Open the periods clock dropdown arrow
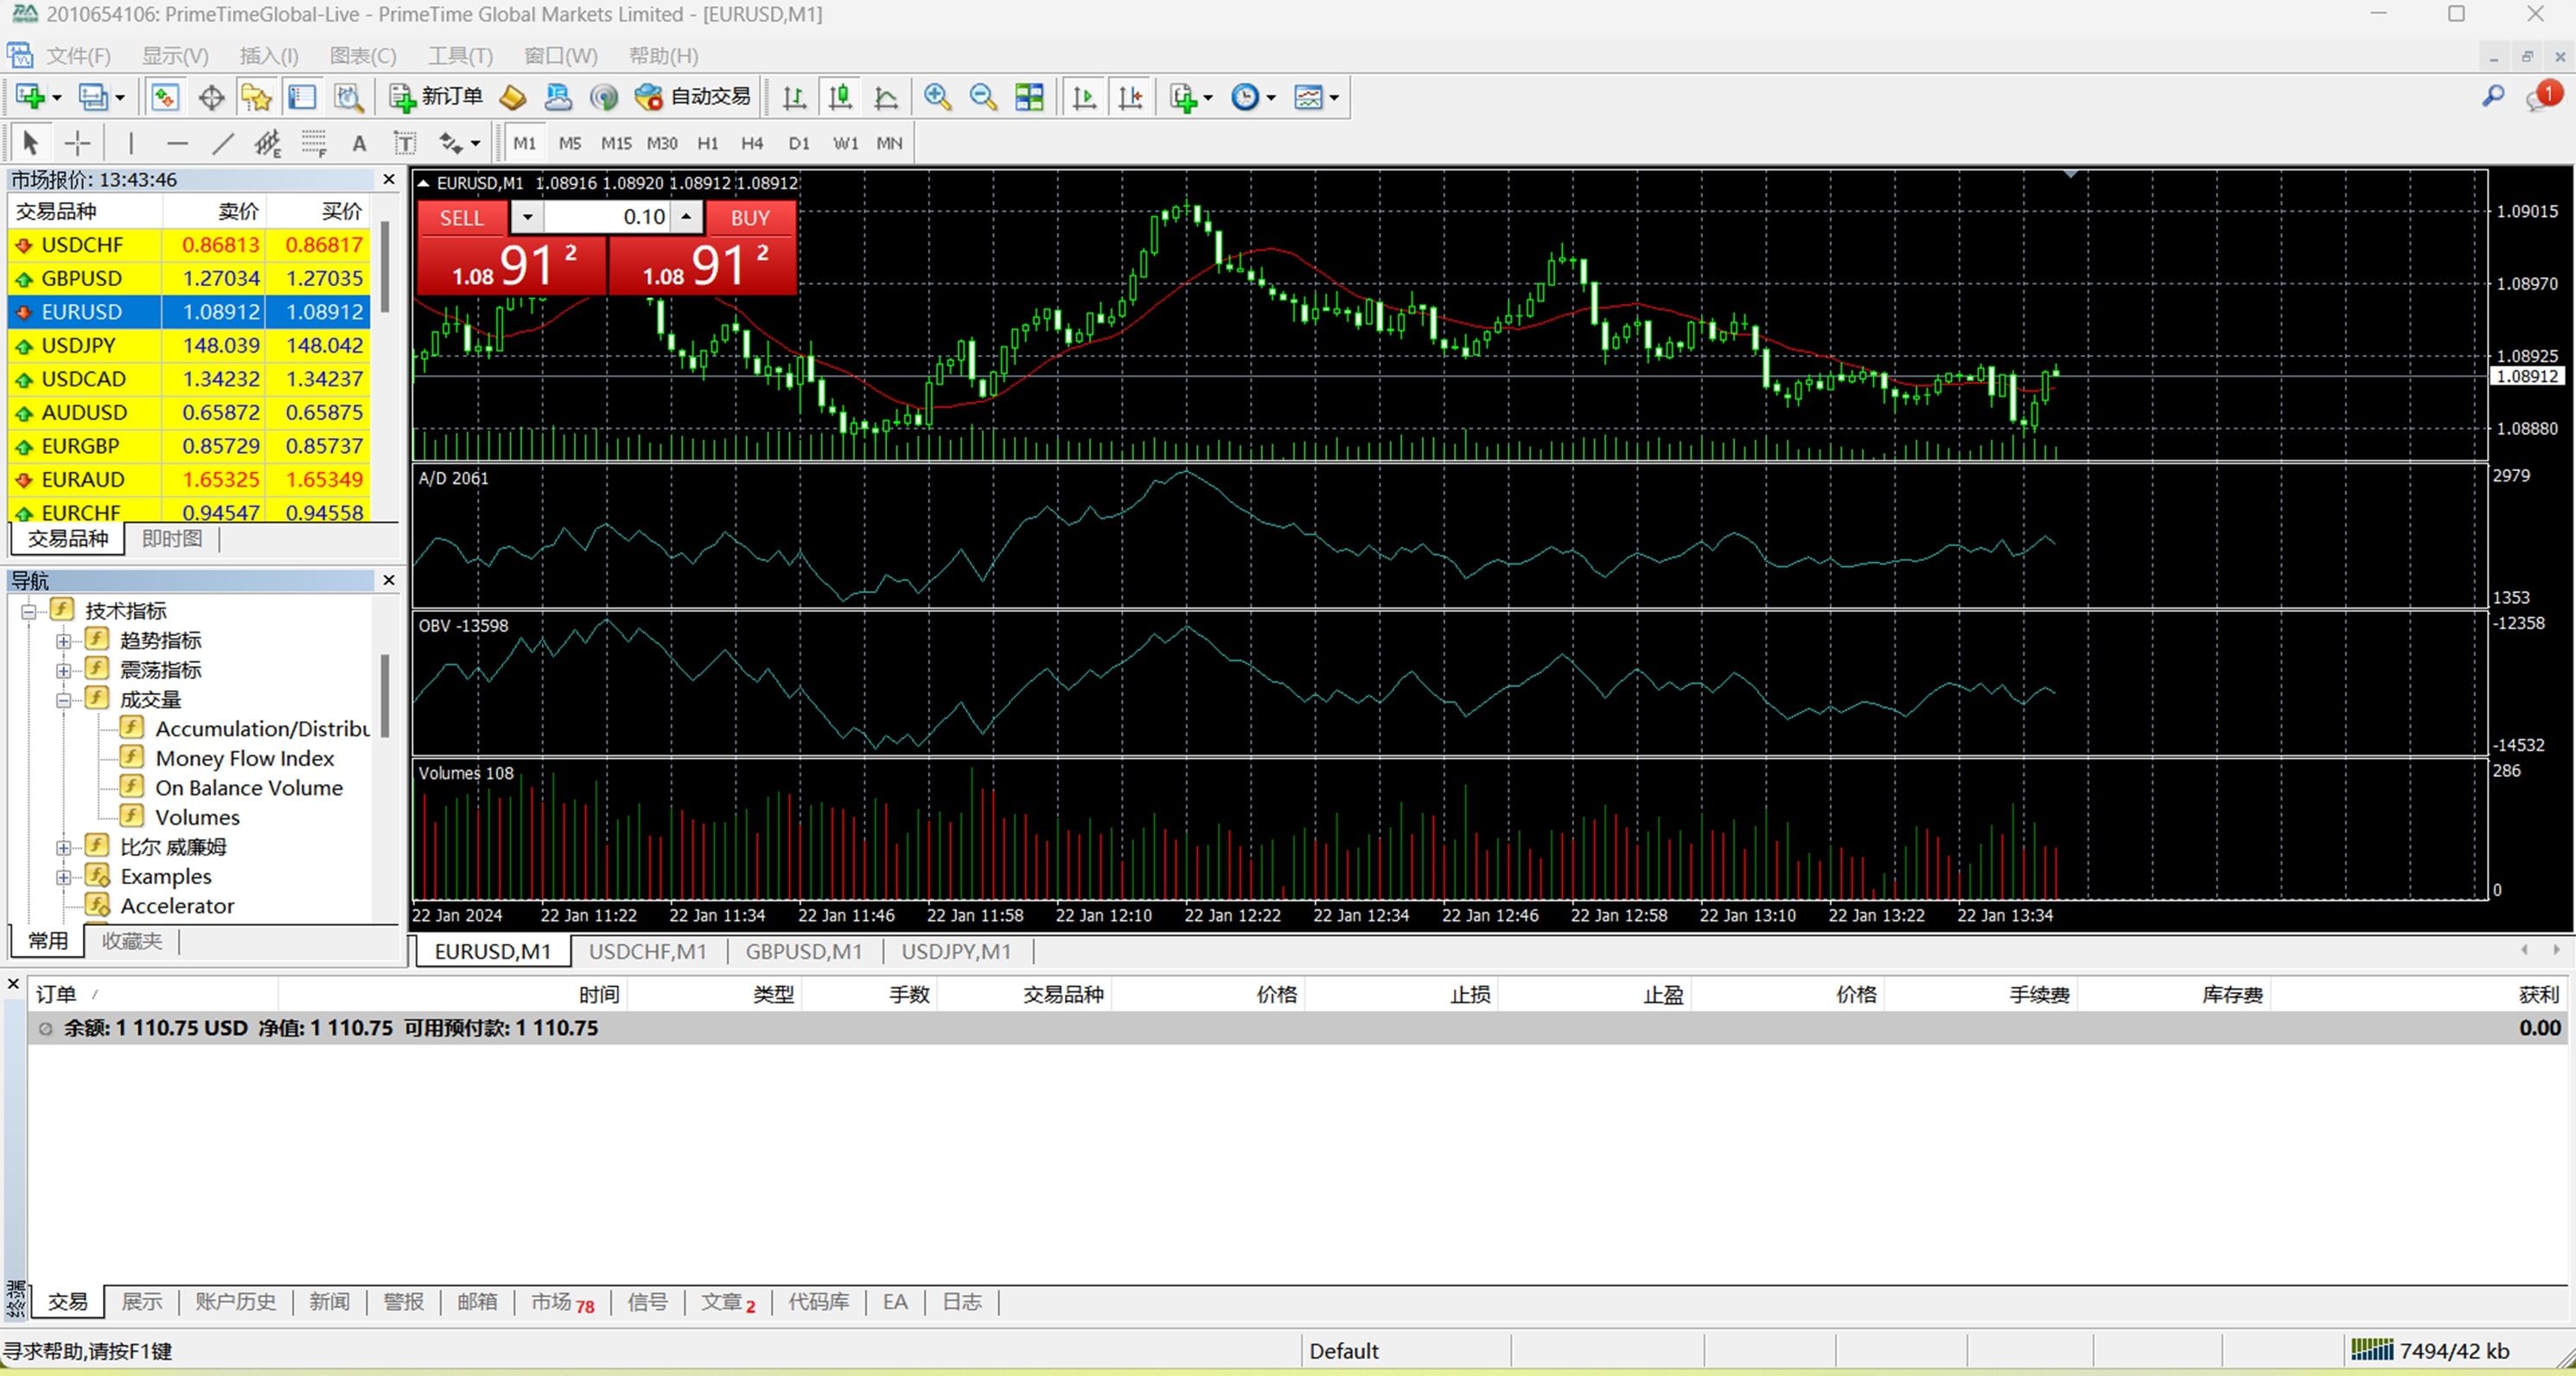 [1271, 98]
